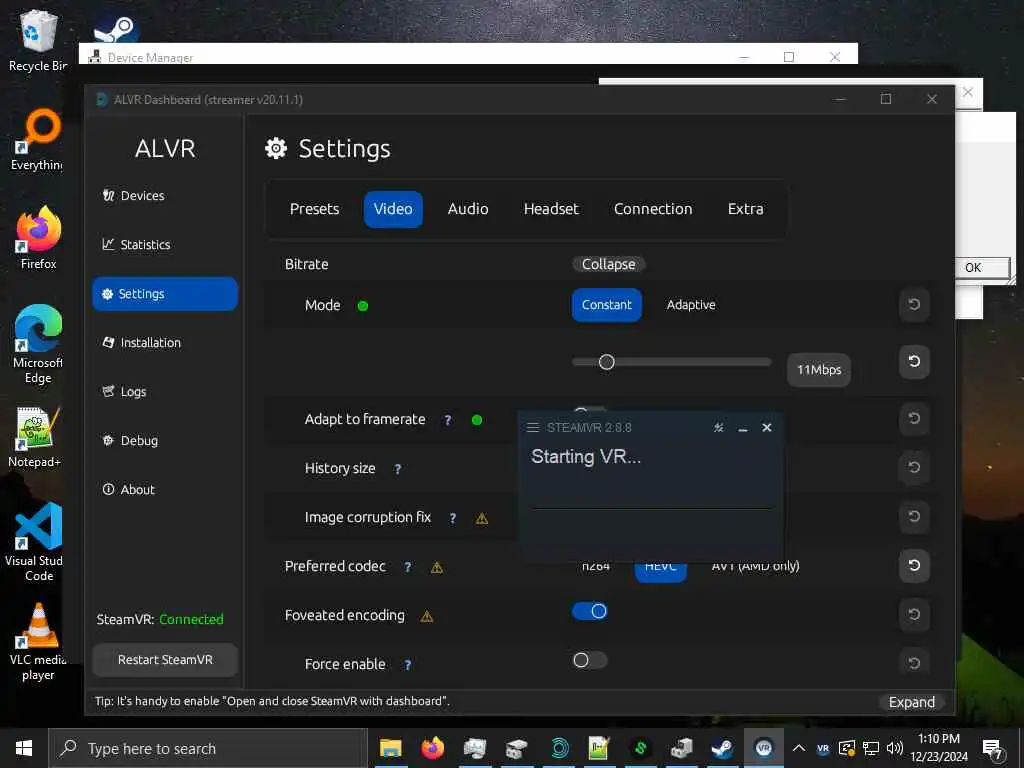Click the bitrate slider handle
Screen dimensions: 1024x768
(607, 362)
